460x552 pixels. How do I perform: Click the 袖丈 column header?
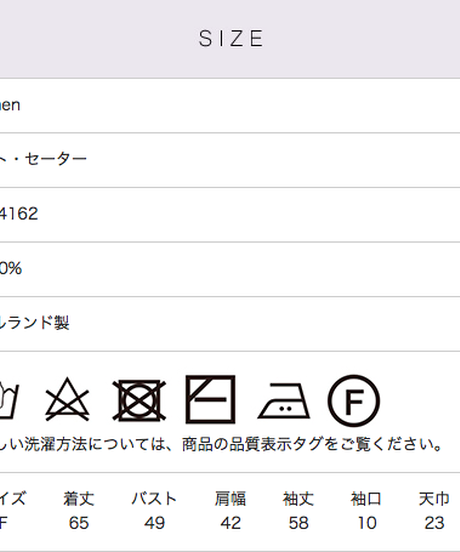(298, 499)
